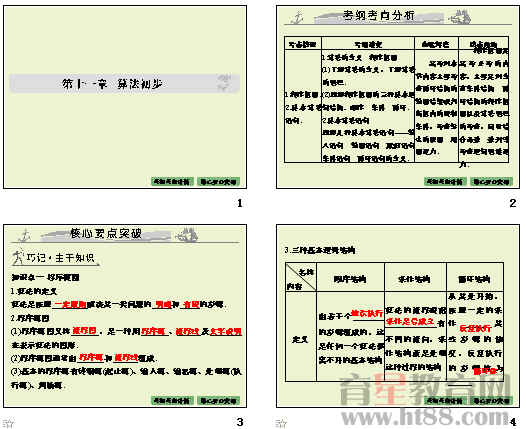This screenshot has width=526, height=429.
Task: Select slide 4 thumbnail with logic structures table
Action: coord(398,316)
